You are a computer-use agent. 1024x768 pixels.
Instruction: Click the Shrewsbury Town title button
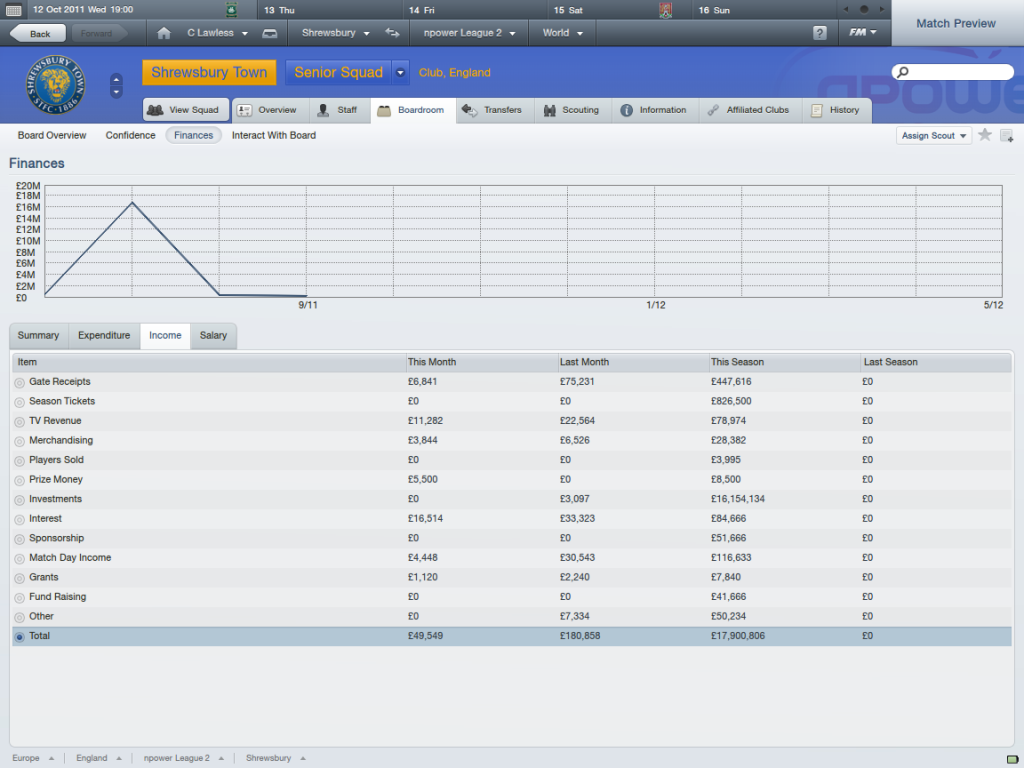point(209,72)
